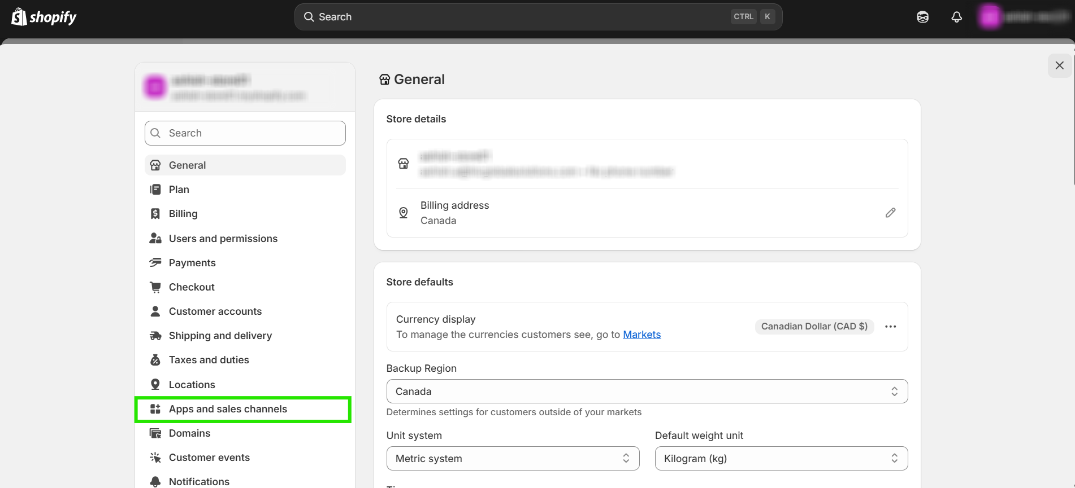Viewport: 1075px width, 488px height.
Task: Open the Unit system dropdown
Action: [512, 459]
